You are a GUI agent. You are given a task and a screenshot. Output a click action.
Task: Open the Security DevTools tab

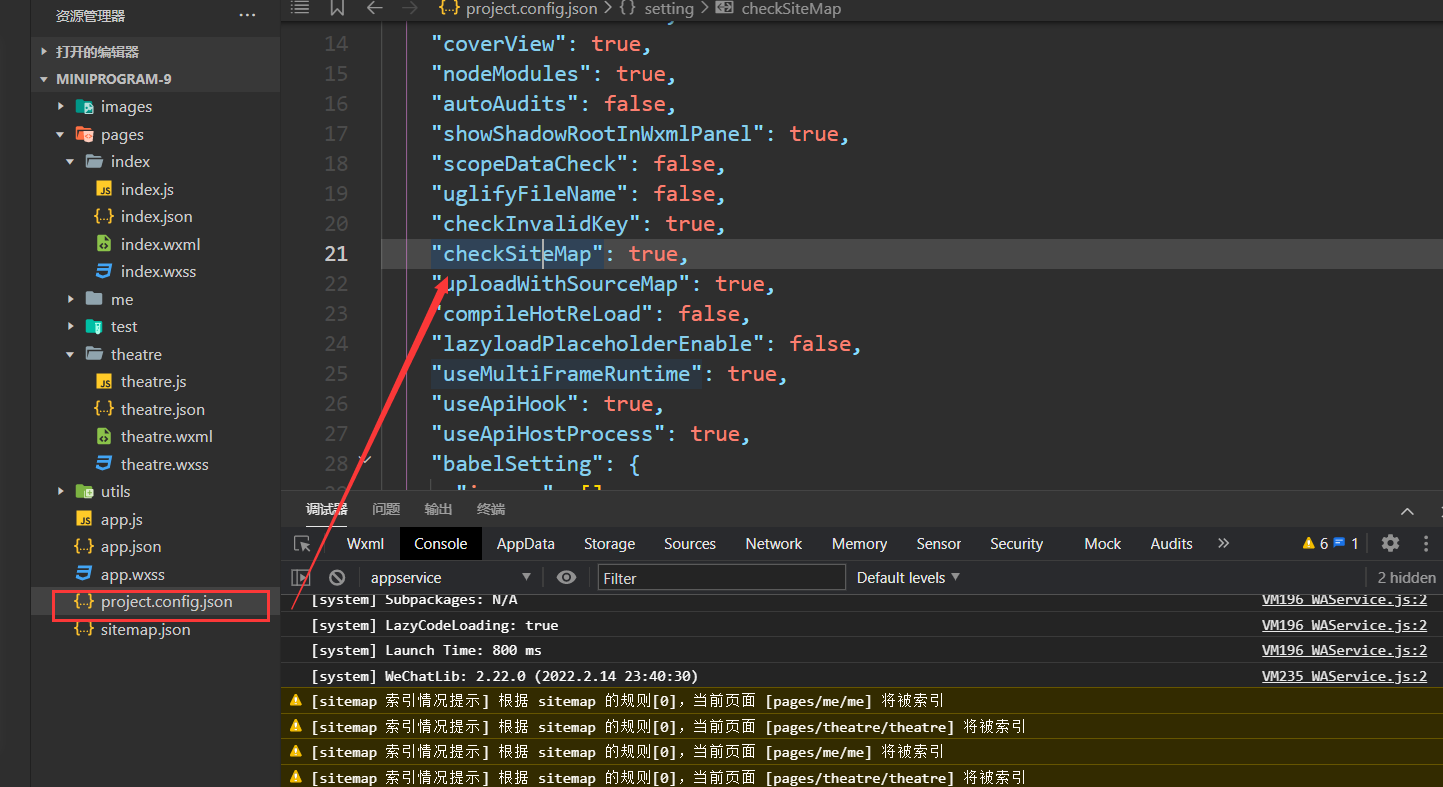1016,544
